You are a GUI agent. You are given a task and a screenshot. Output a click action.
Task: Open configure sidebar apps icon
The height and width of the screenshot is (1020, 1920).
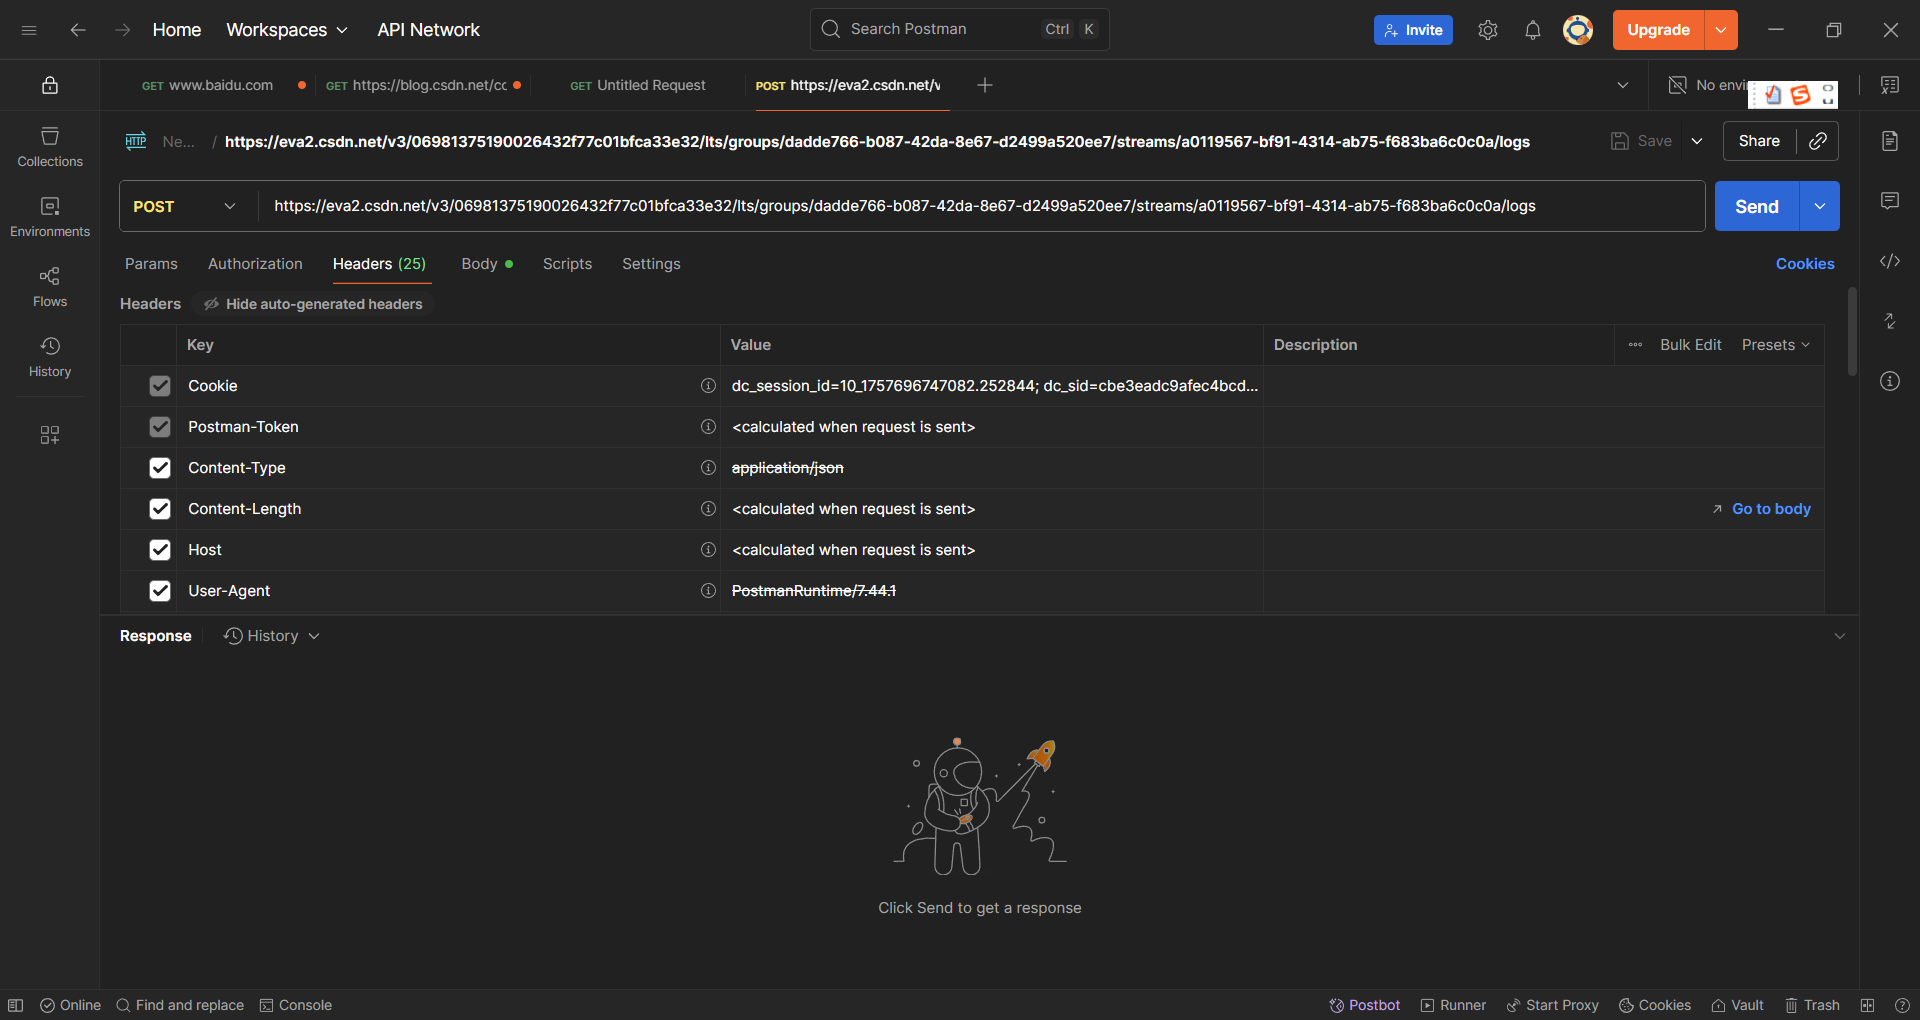50,435
